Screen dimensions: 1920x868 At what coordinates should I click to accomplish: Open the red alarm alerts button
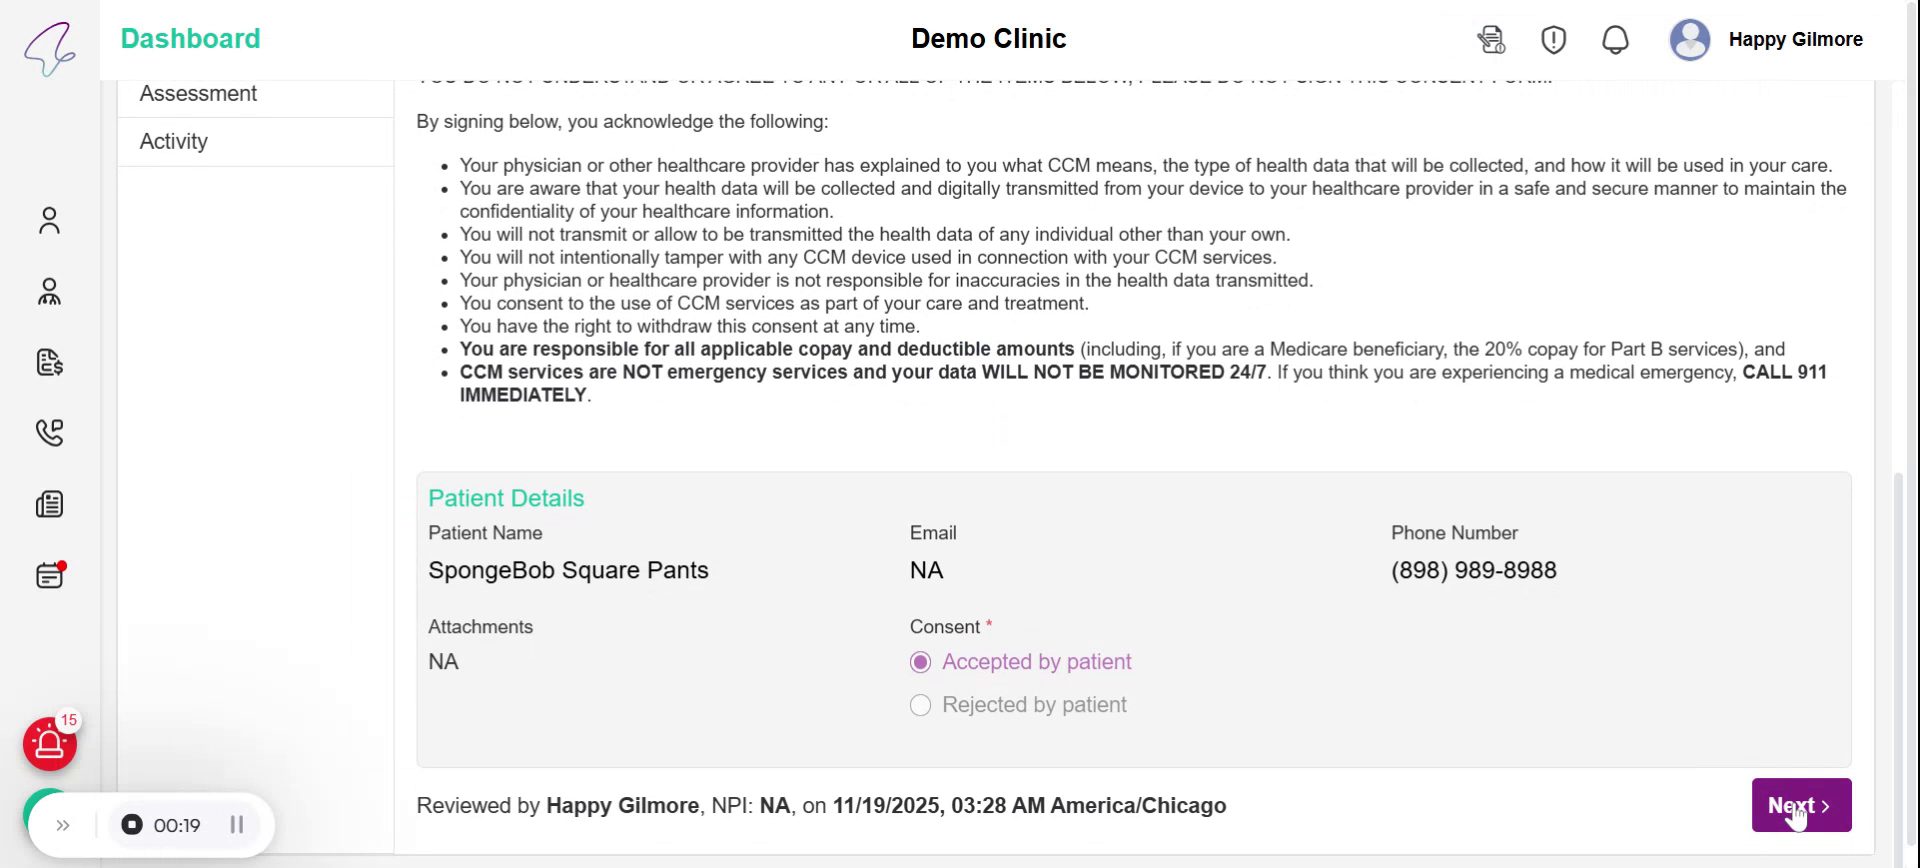click(x=49, y=744)
